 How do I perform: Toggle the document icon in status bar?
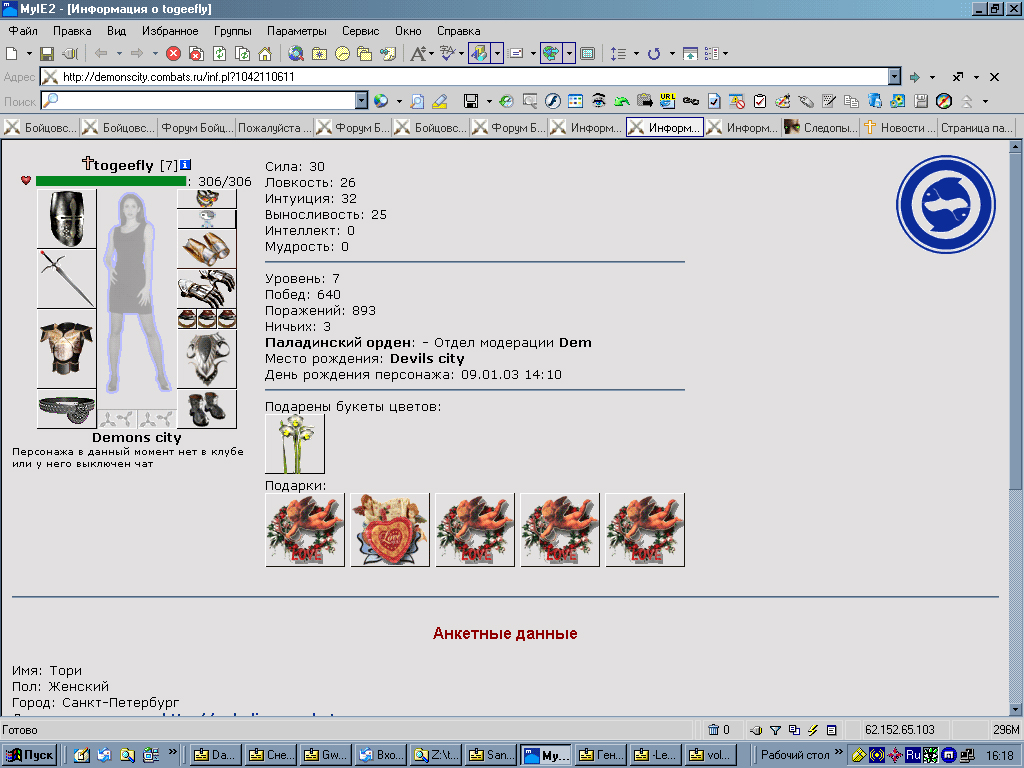pos(831,730)
